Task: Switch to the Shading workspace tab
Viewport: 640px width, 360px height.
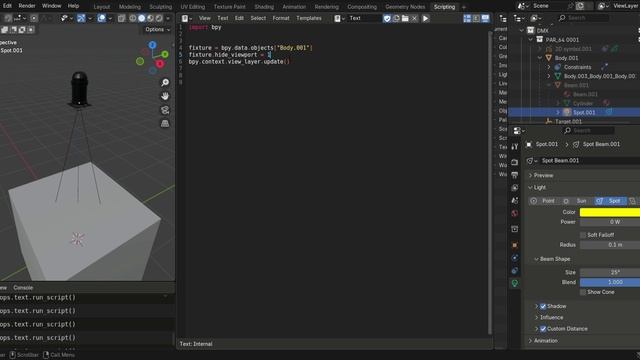Action: [x=264, y=7]
